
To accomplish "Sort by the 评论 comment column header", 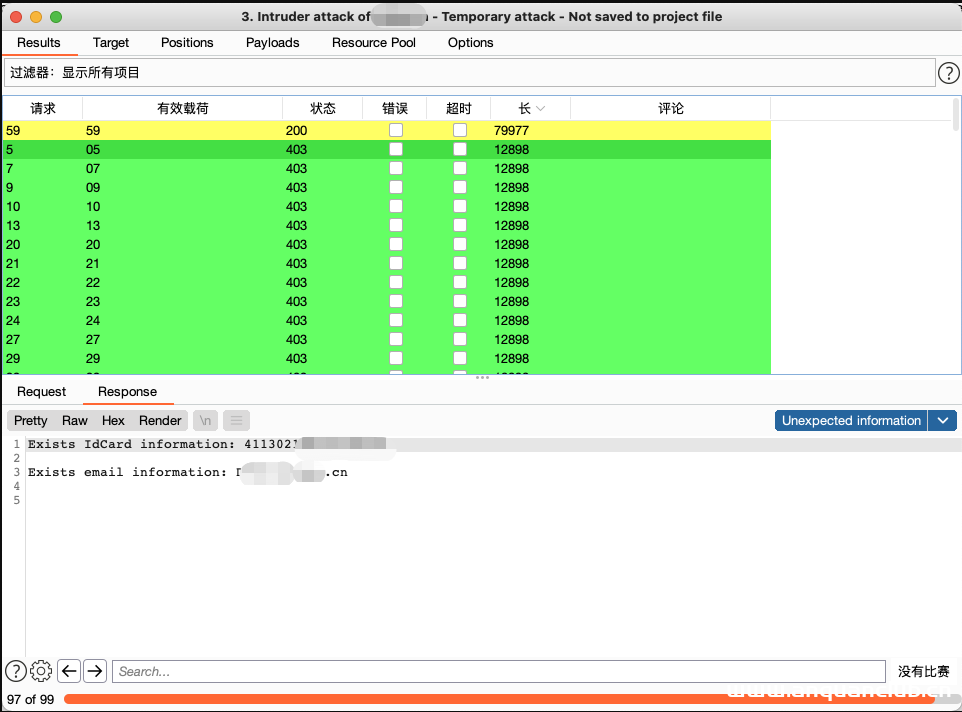I will (671, 109).
